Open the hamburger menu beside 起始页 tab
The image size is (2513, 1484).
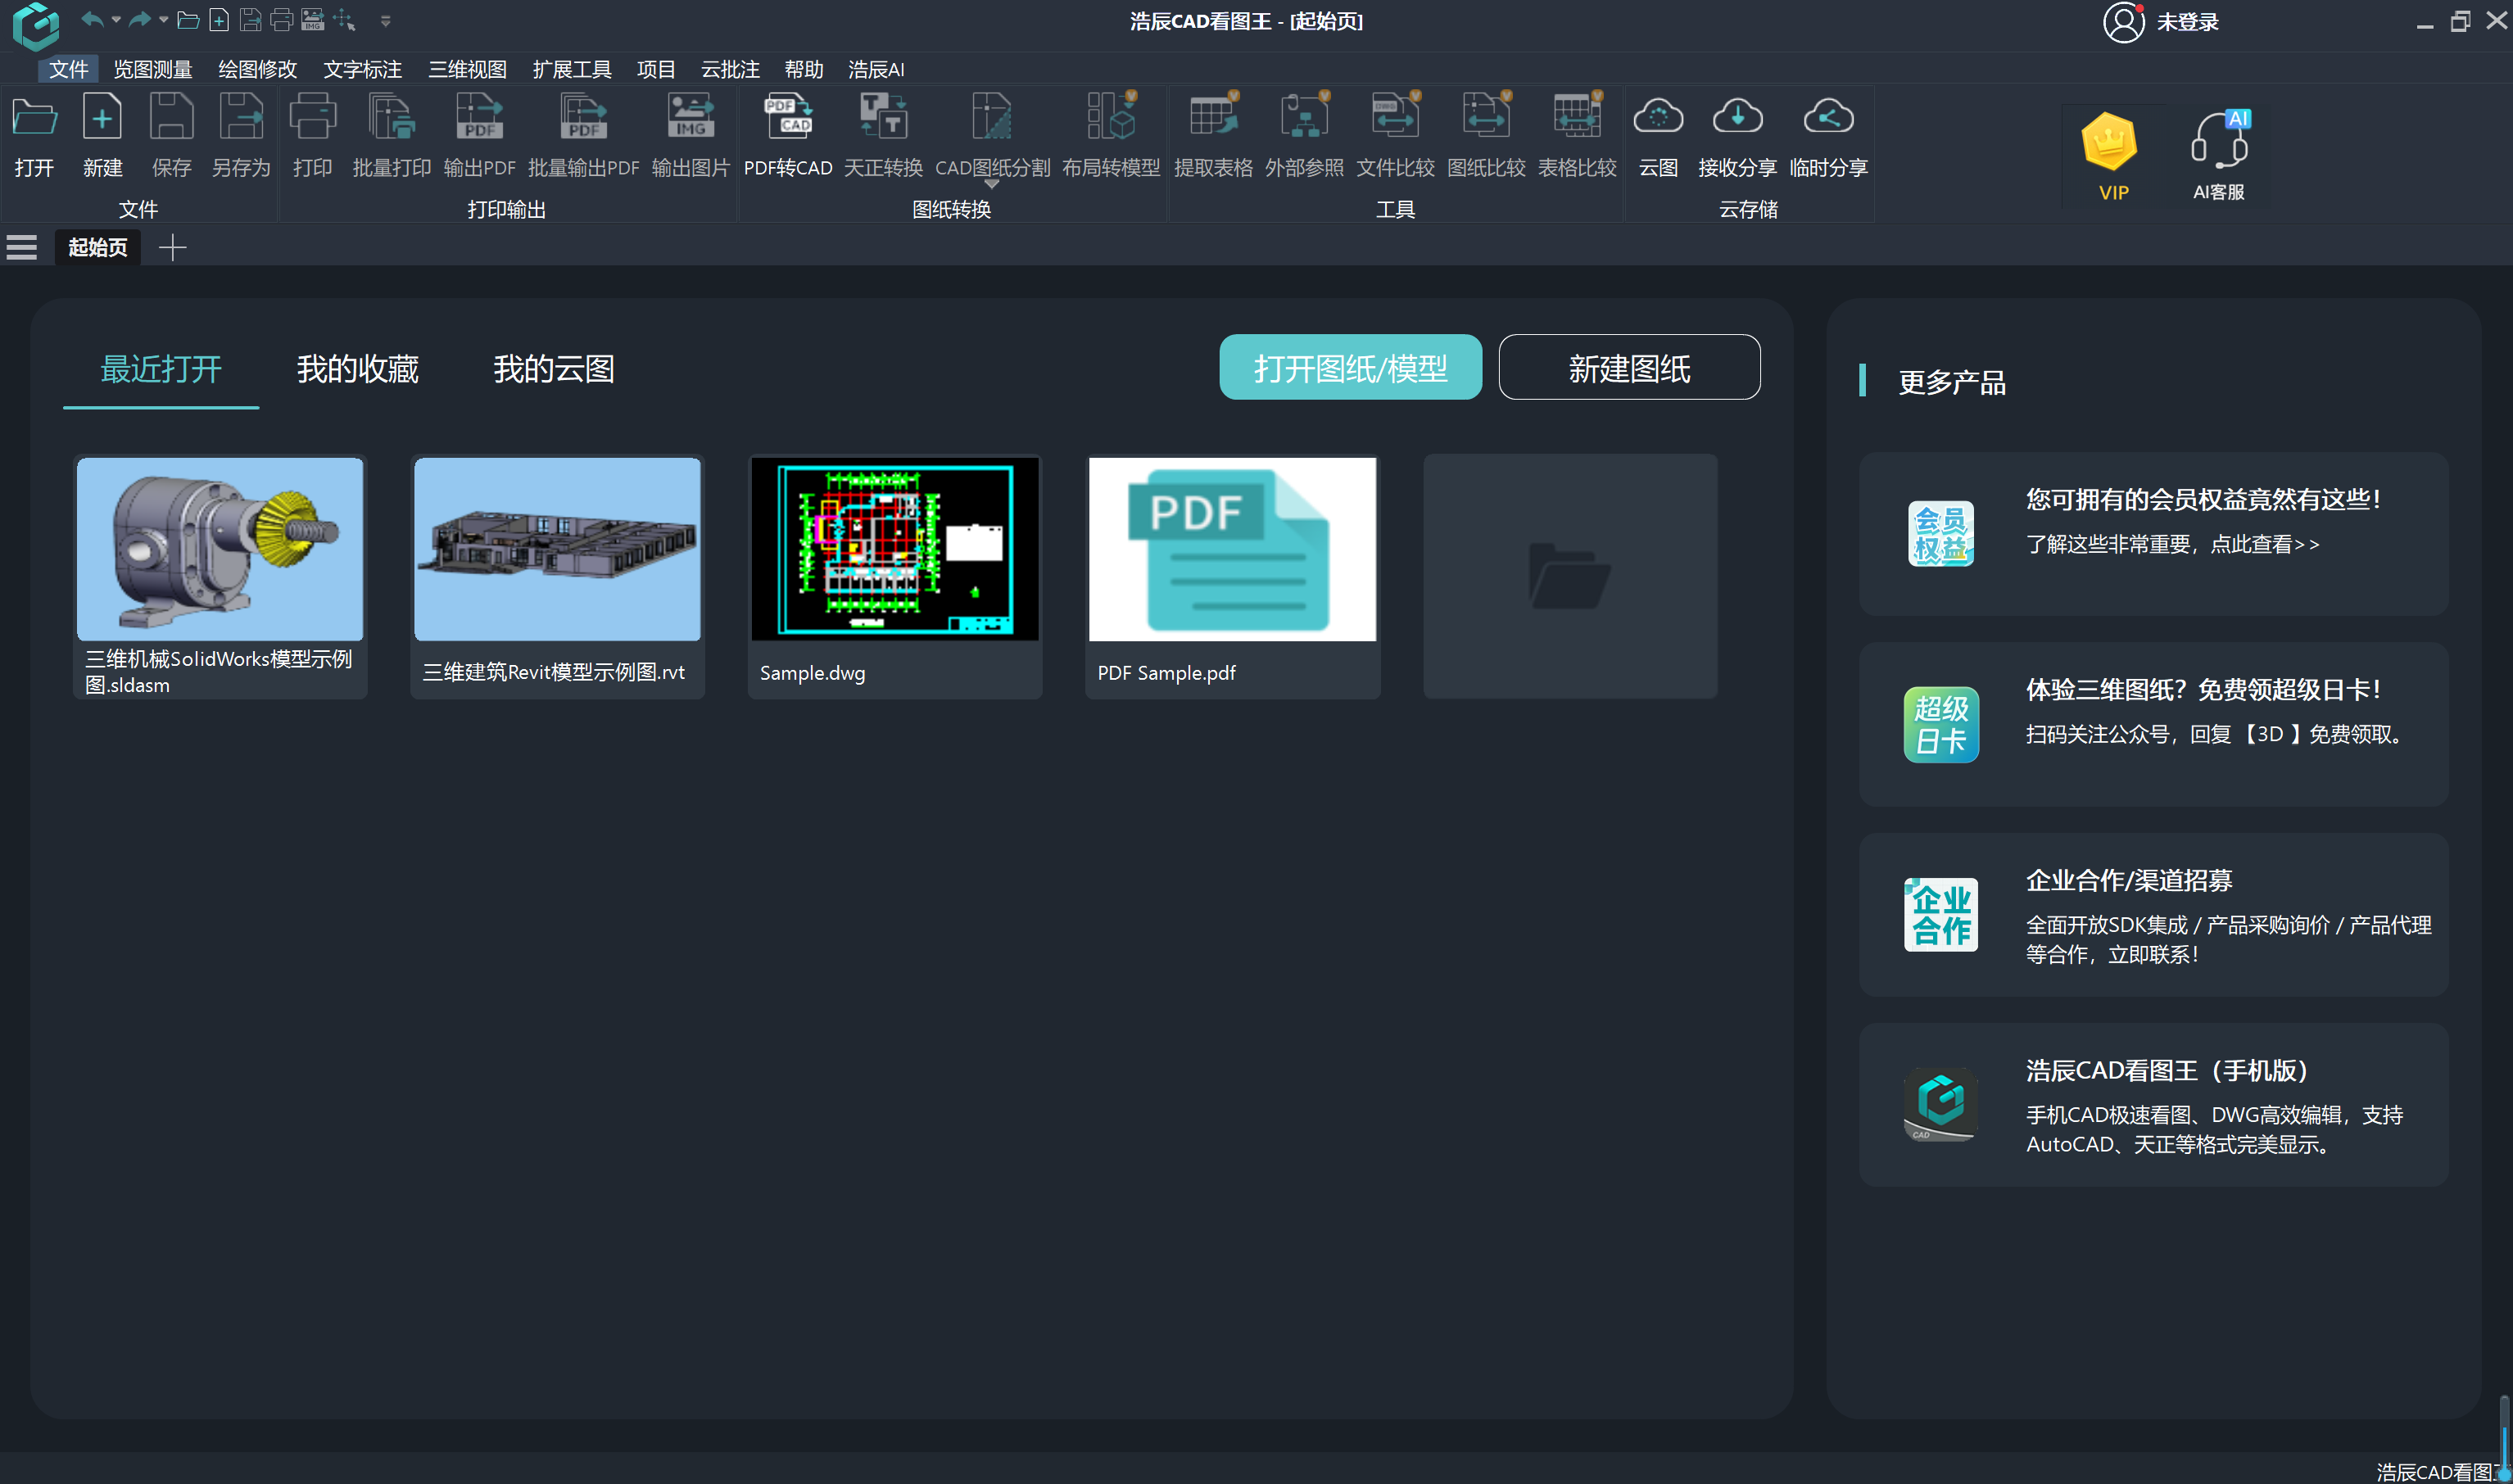coord(21,247)
